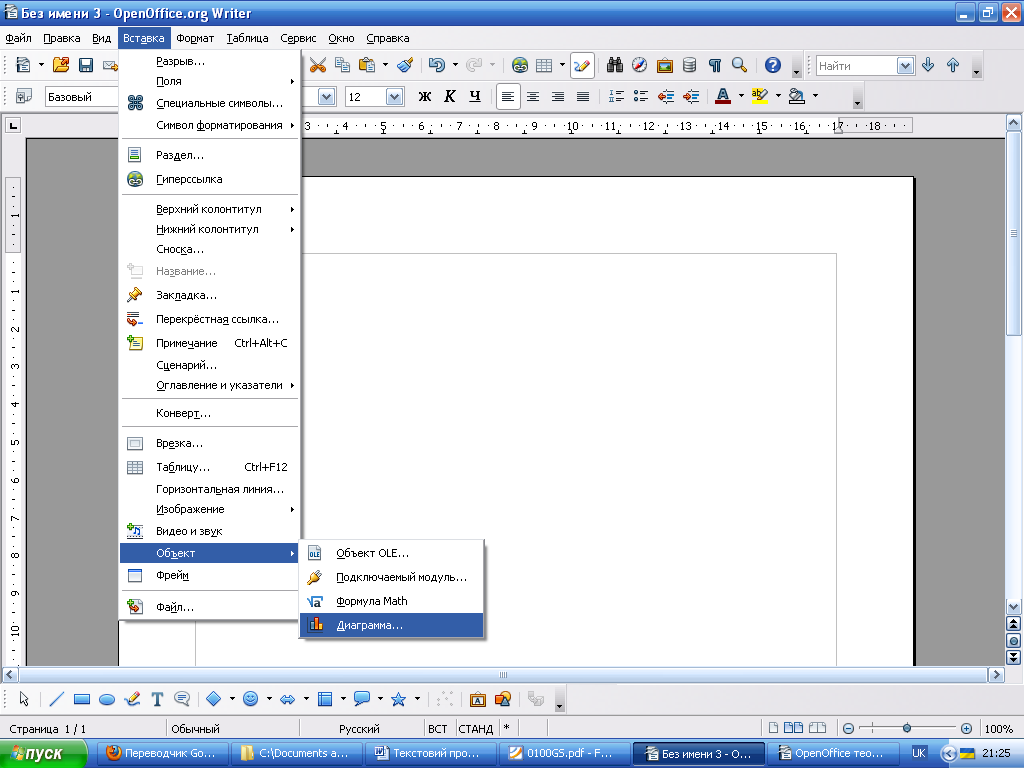Image resolution: width=1024 pixels, height=768 pixels.
Task: Open Background Color dropdown arrow
Action: 815,96
